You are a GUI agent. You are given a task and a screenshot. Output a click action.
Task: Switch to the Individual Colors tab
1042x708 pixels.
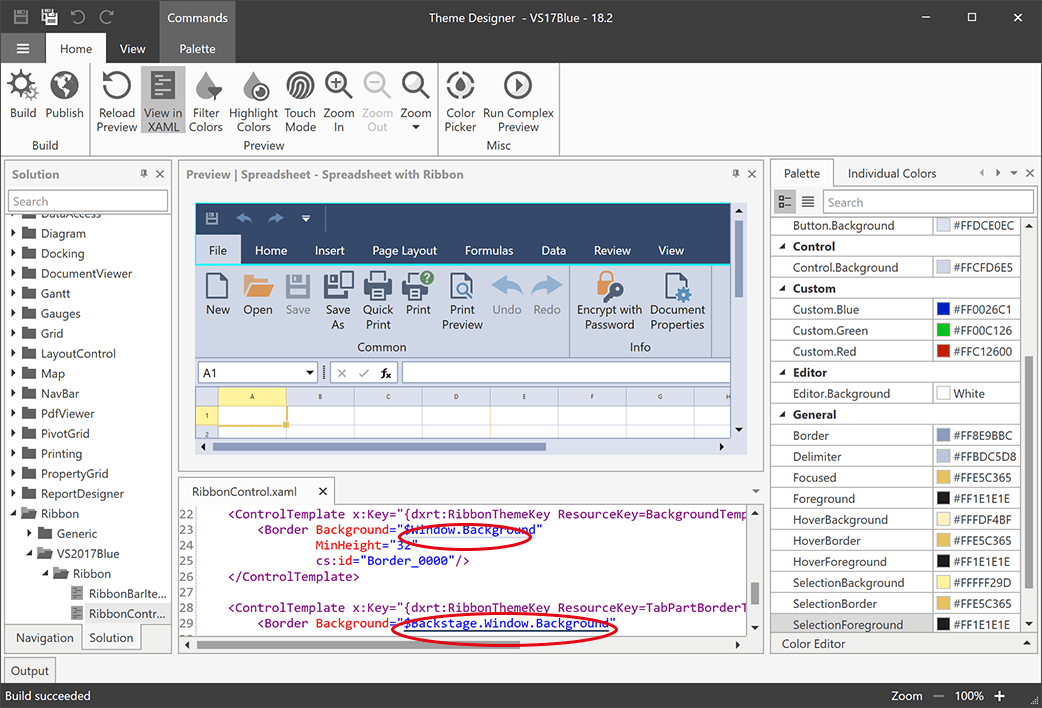tap(892, 172)
